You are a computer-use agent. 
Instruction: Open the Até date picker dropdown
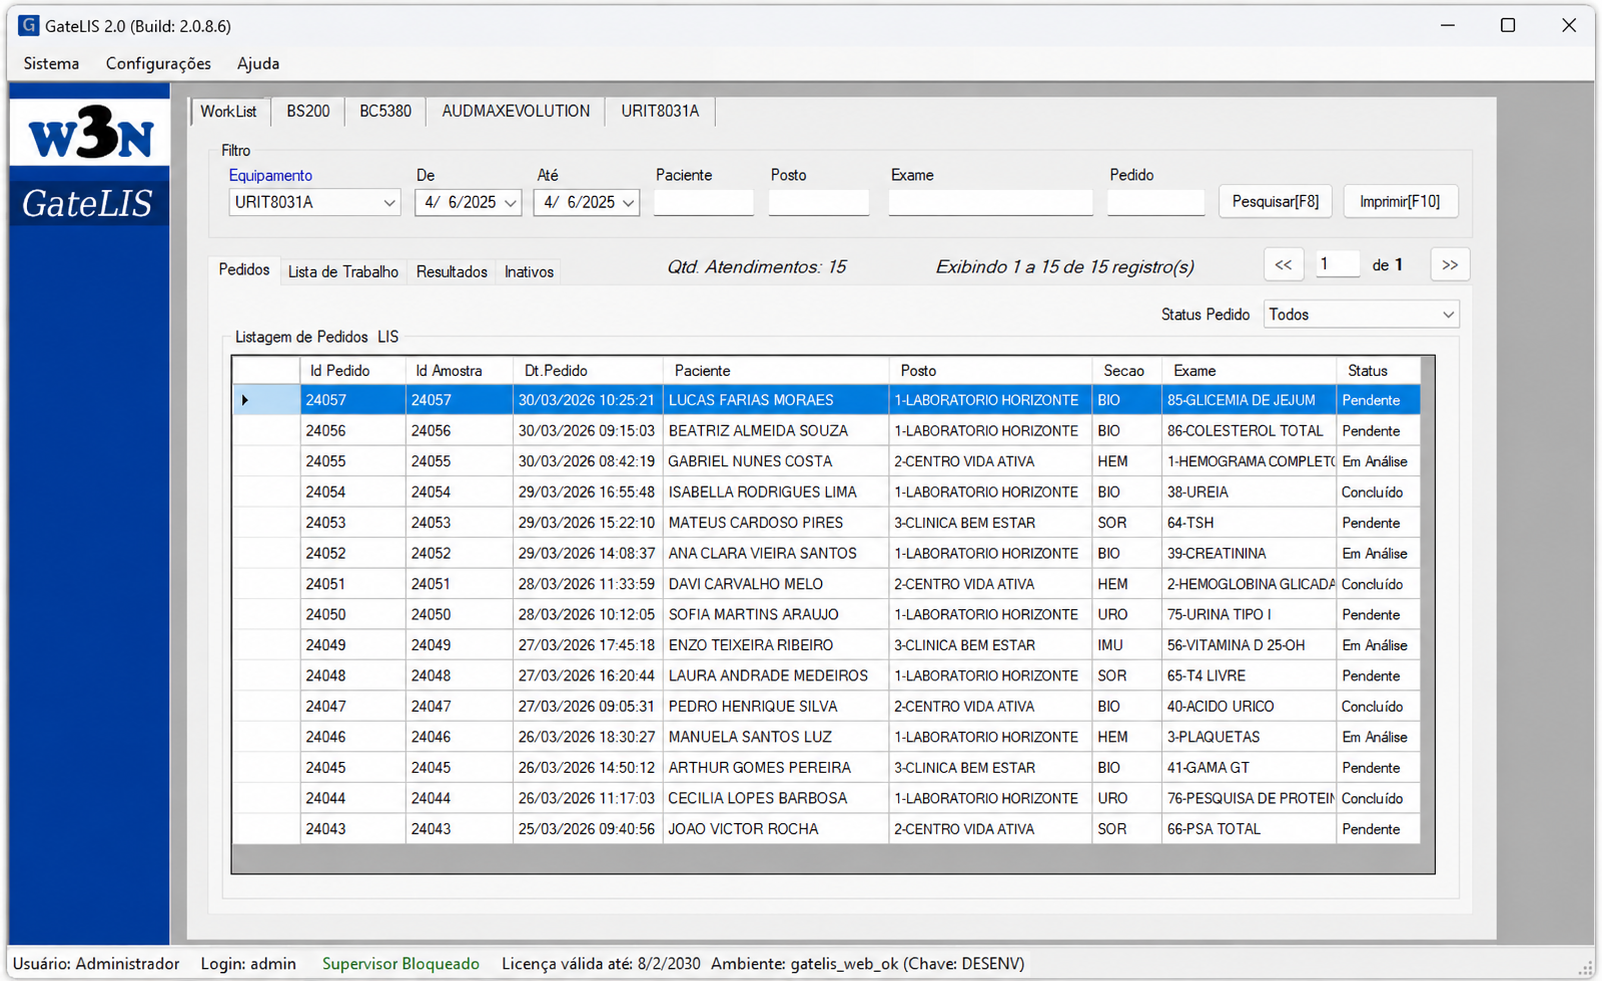(x=628, y=202)
